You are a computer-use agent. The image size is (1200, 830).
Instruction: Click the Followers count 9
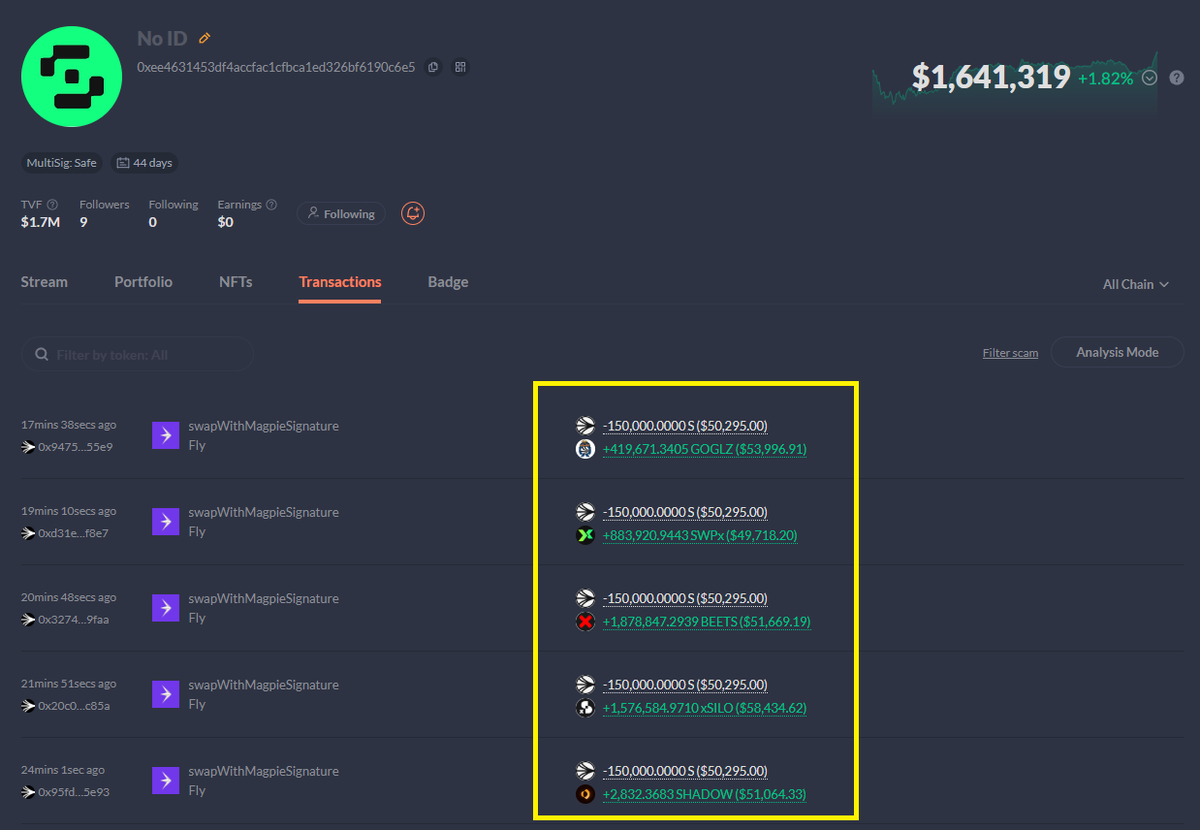(84, 222)
